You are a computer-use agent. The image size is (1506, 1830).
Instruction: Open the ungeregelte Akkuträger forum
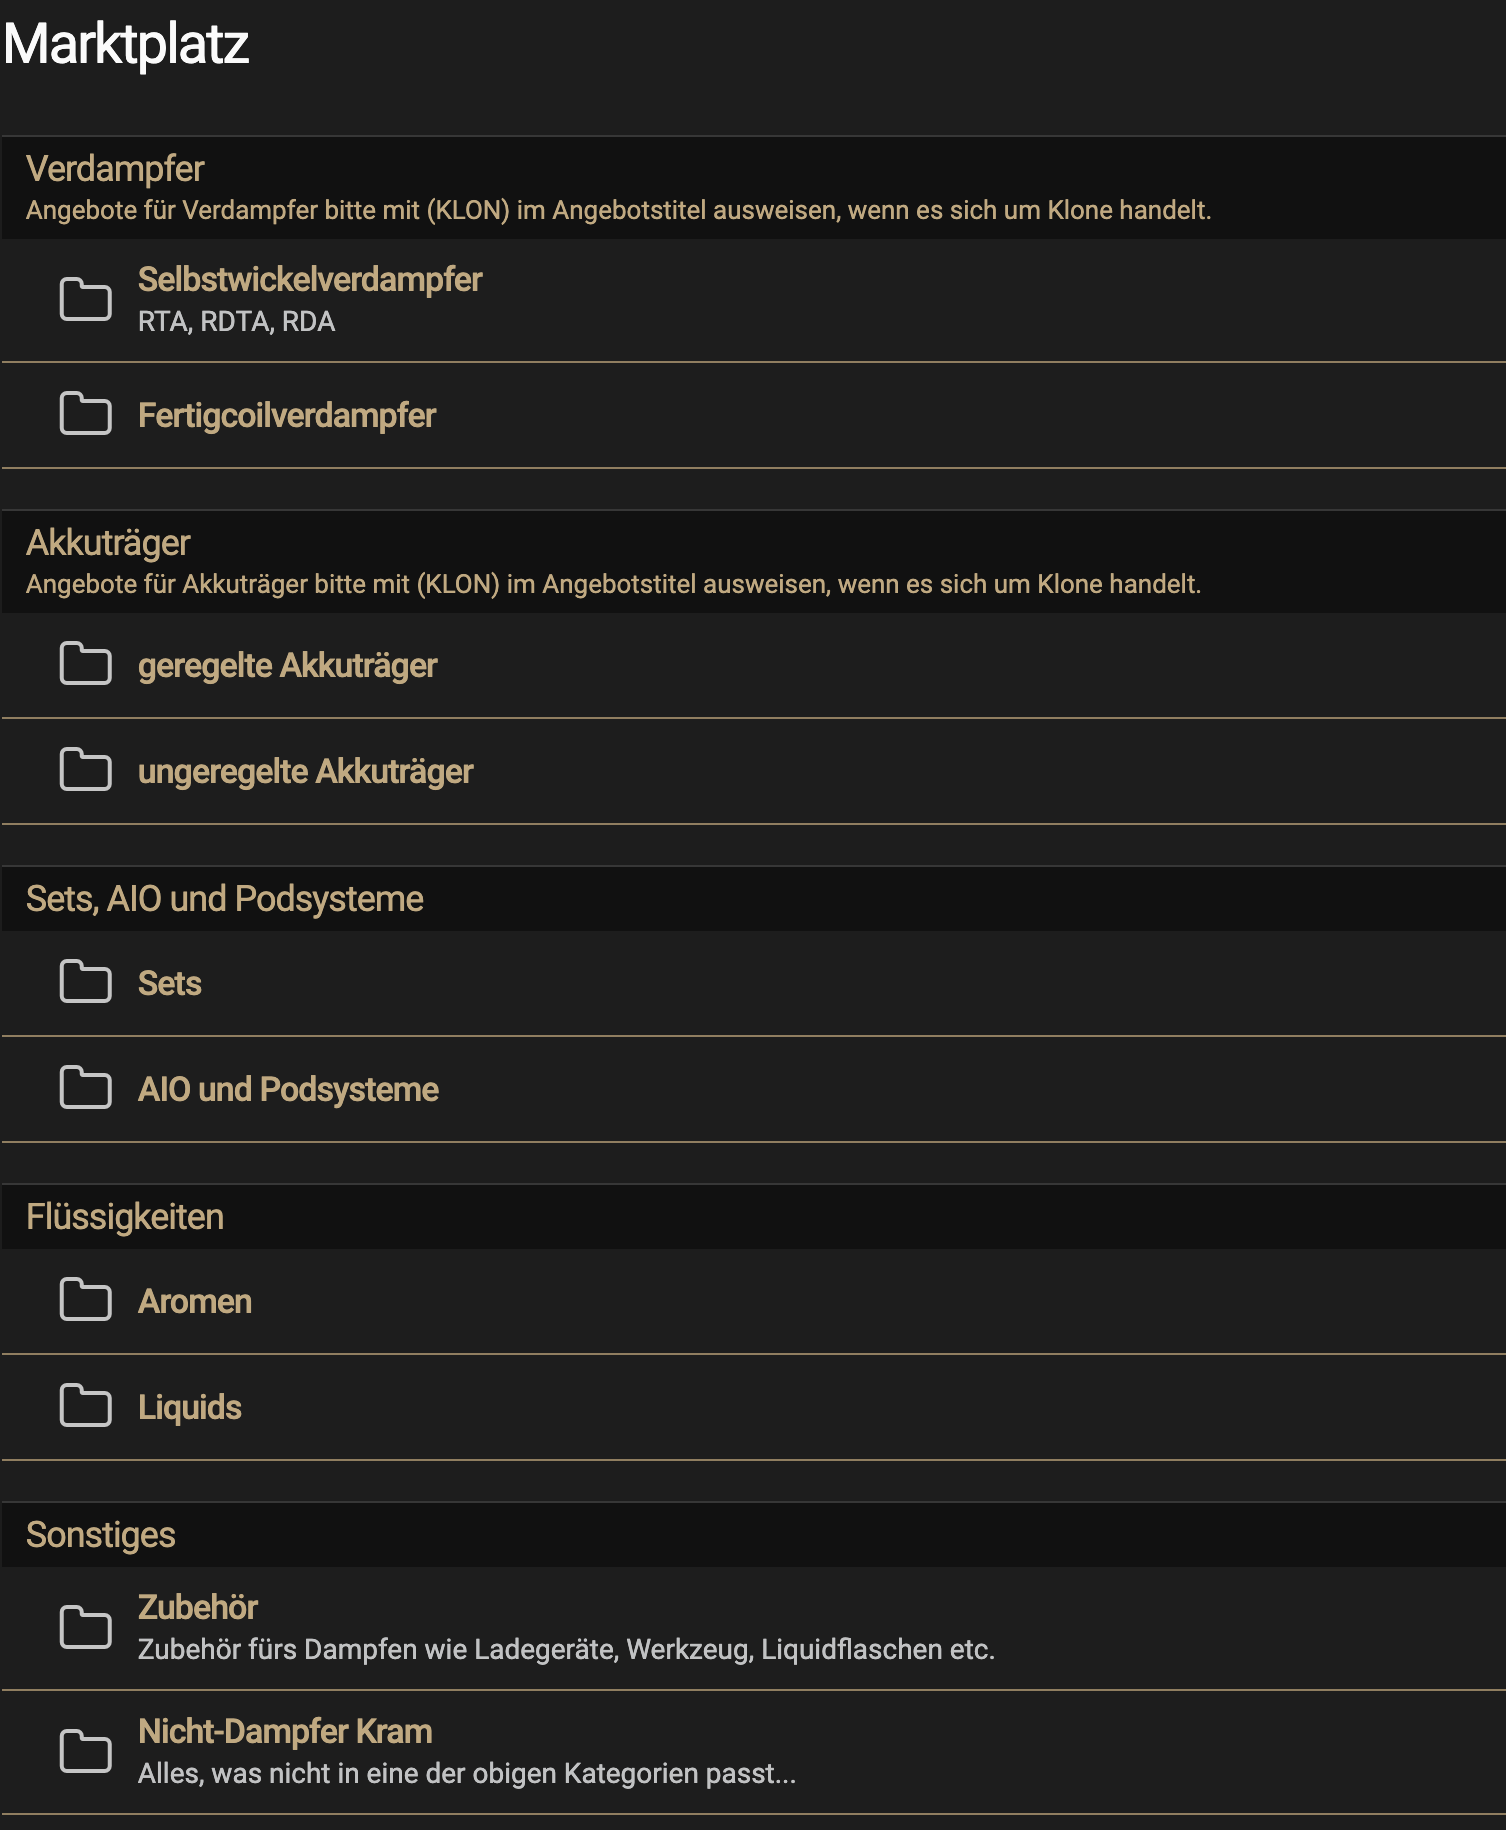click(305, 772)
